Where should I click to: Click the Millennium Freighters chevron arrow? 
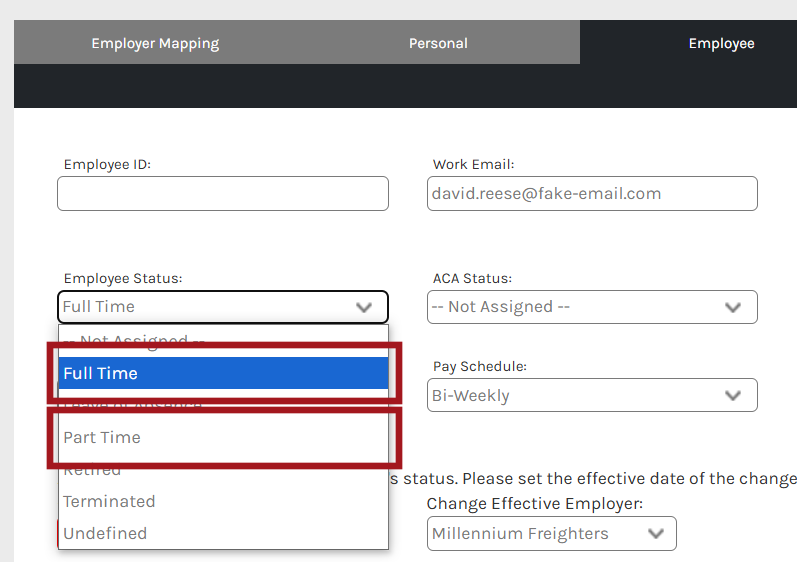(x=656, y=534)
